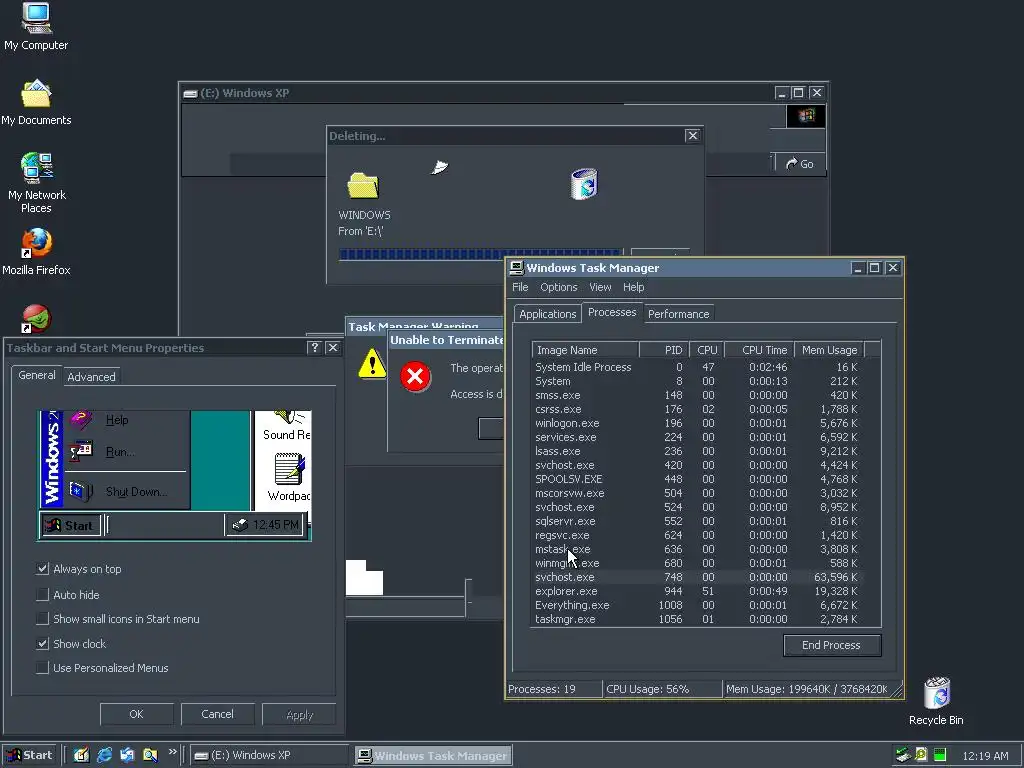Select winlogon.exe process row
The image size is (1024, 768).
(696, 423)
